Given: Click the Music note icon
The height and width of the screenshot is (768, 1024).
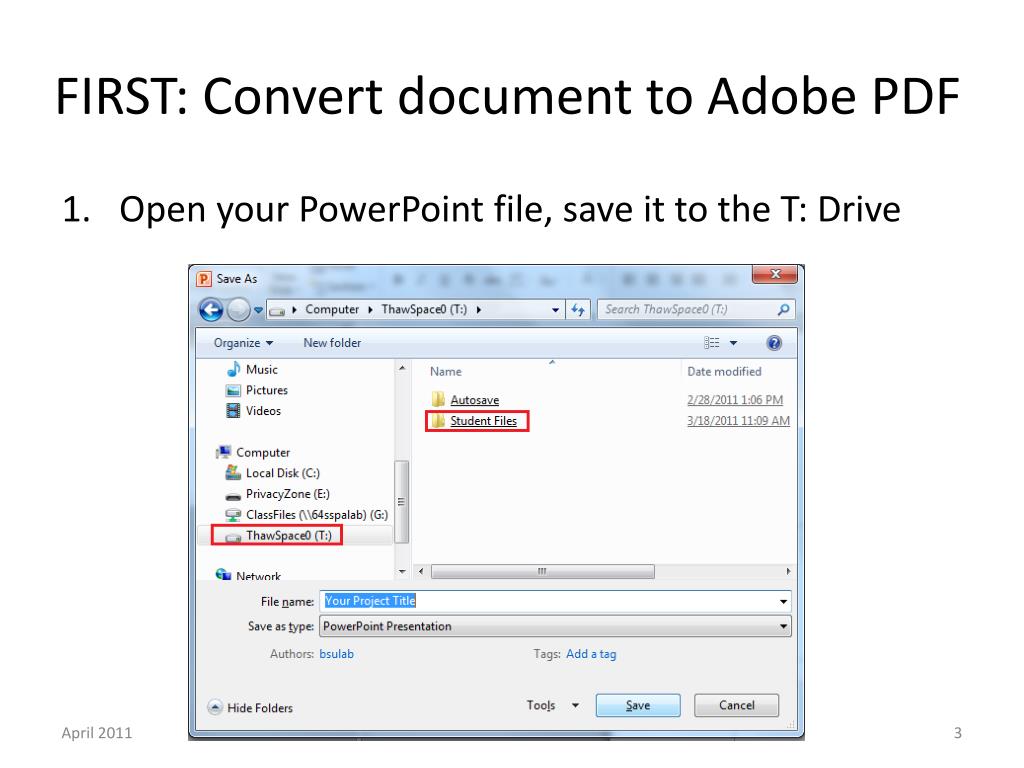Looking at the screenshot, I should 233,370.
